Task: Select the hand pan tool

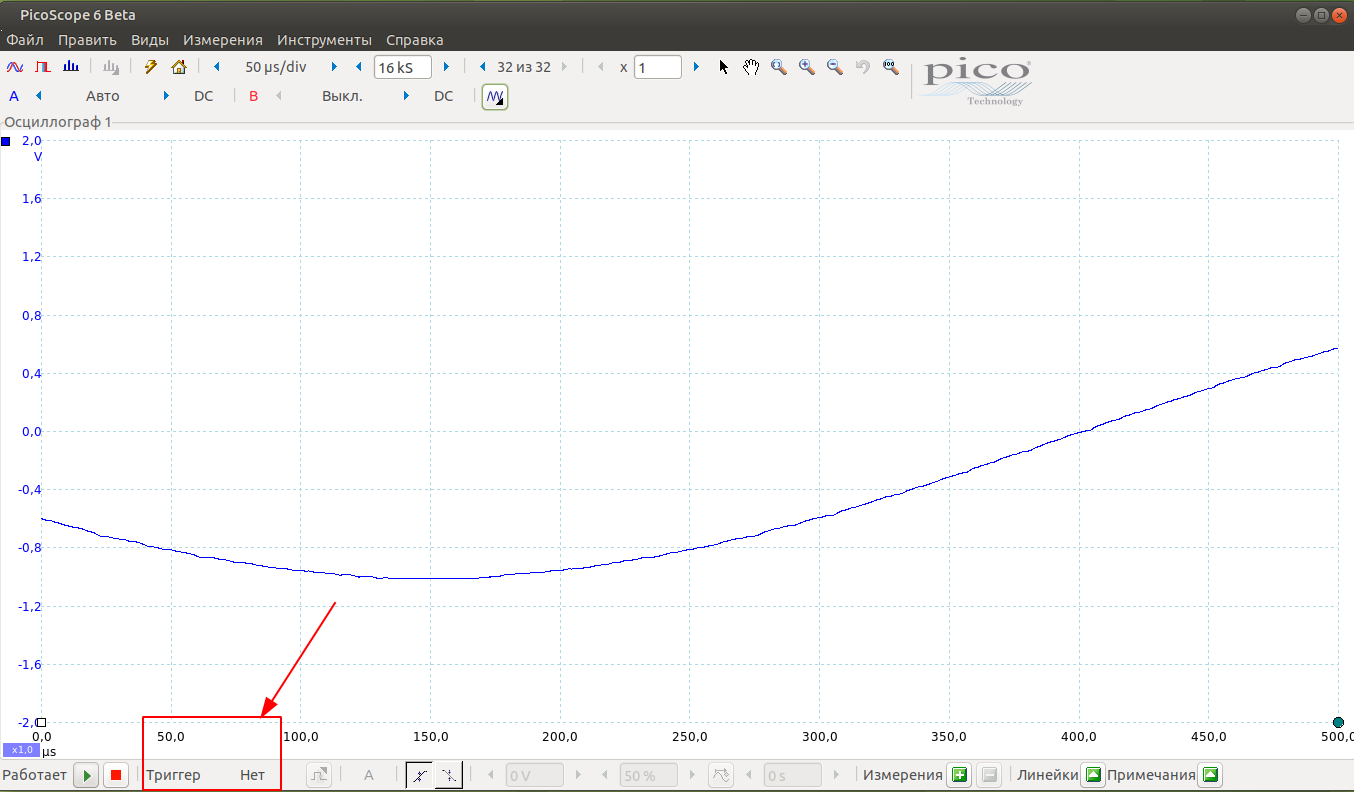Action: click(751, 67)
